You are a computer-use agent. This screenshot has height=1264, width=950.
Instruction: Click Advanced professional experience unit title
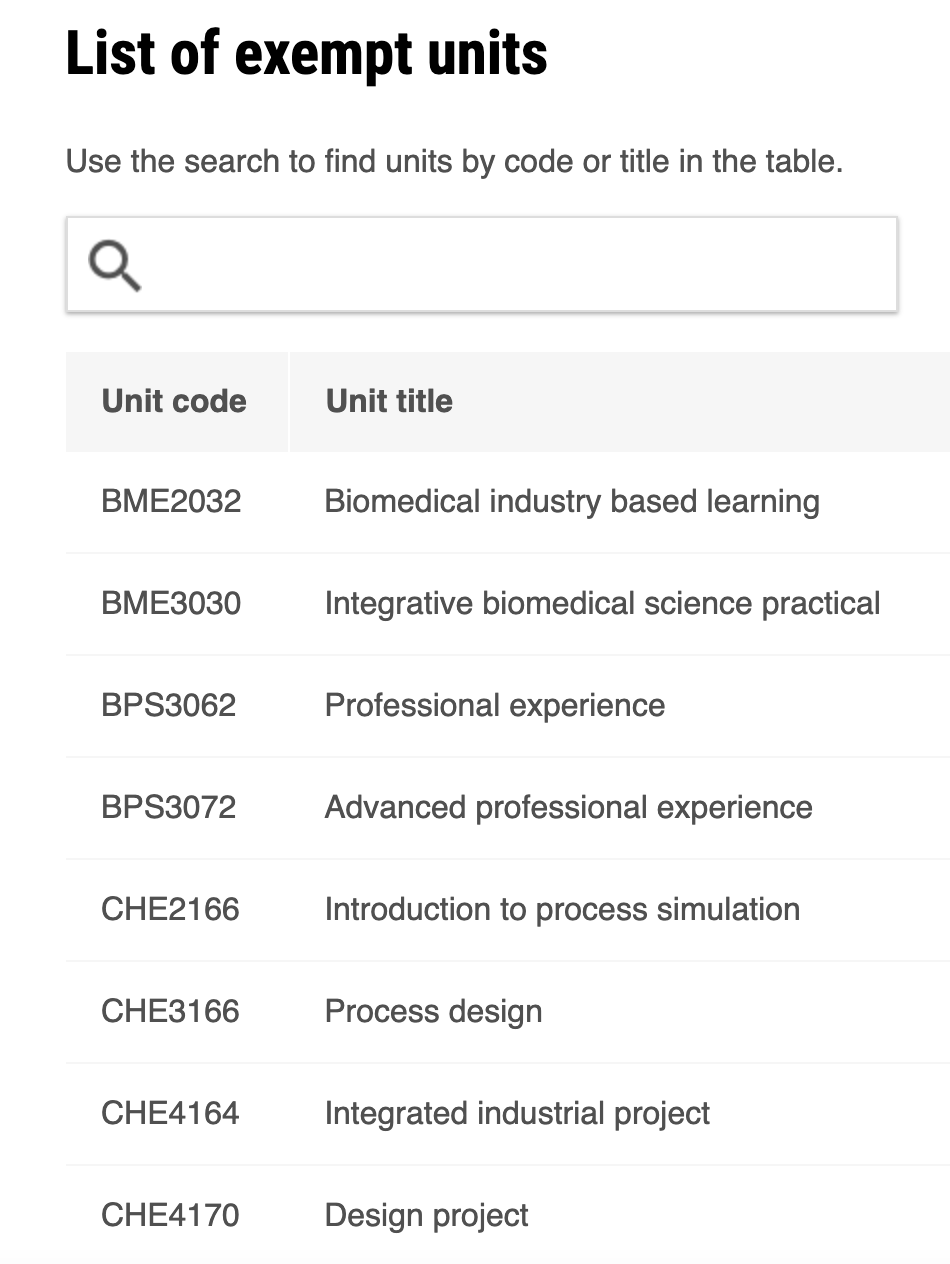coord(568,807)
